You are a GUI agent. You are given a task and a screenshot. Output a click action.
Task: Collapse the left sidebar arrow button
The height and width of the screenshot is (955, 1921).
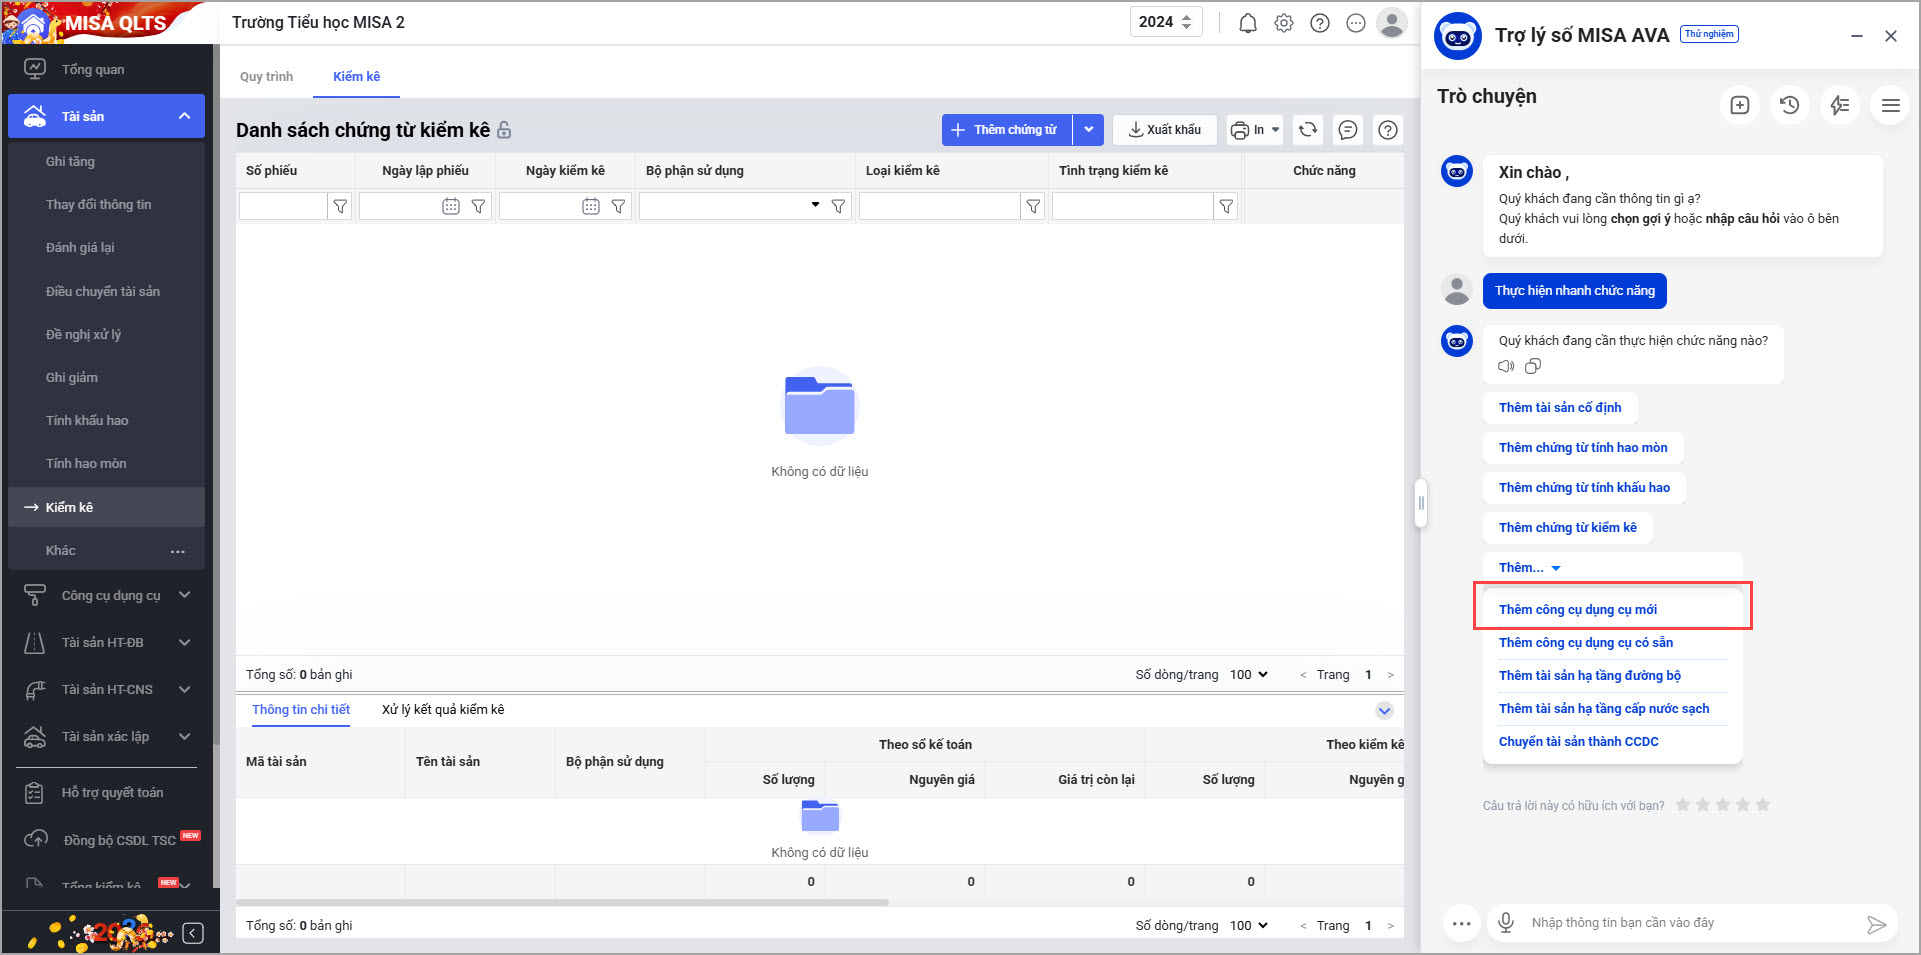[x=193, y=933]
